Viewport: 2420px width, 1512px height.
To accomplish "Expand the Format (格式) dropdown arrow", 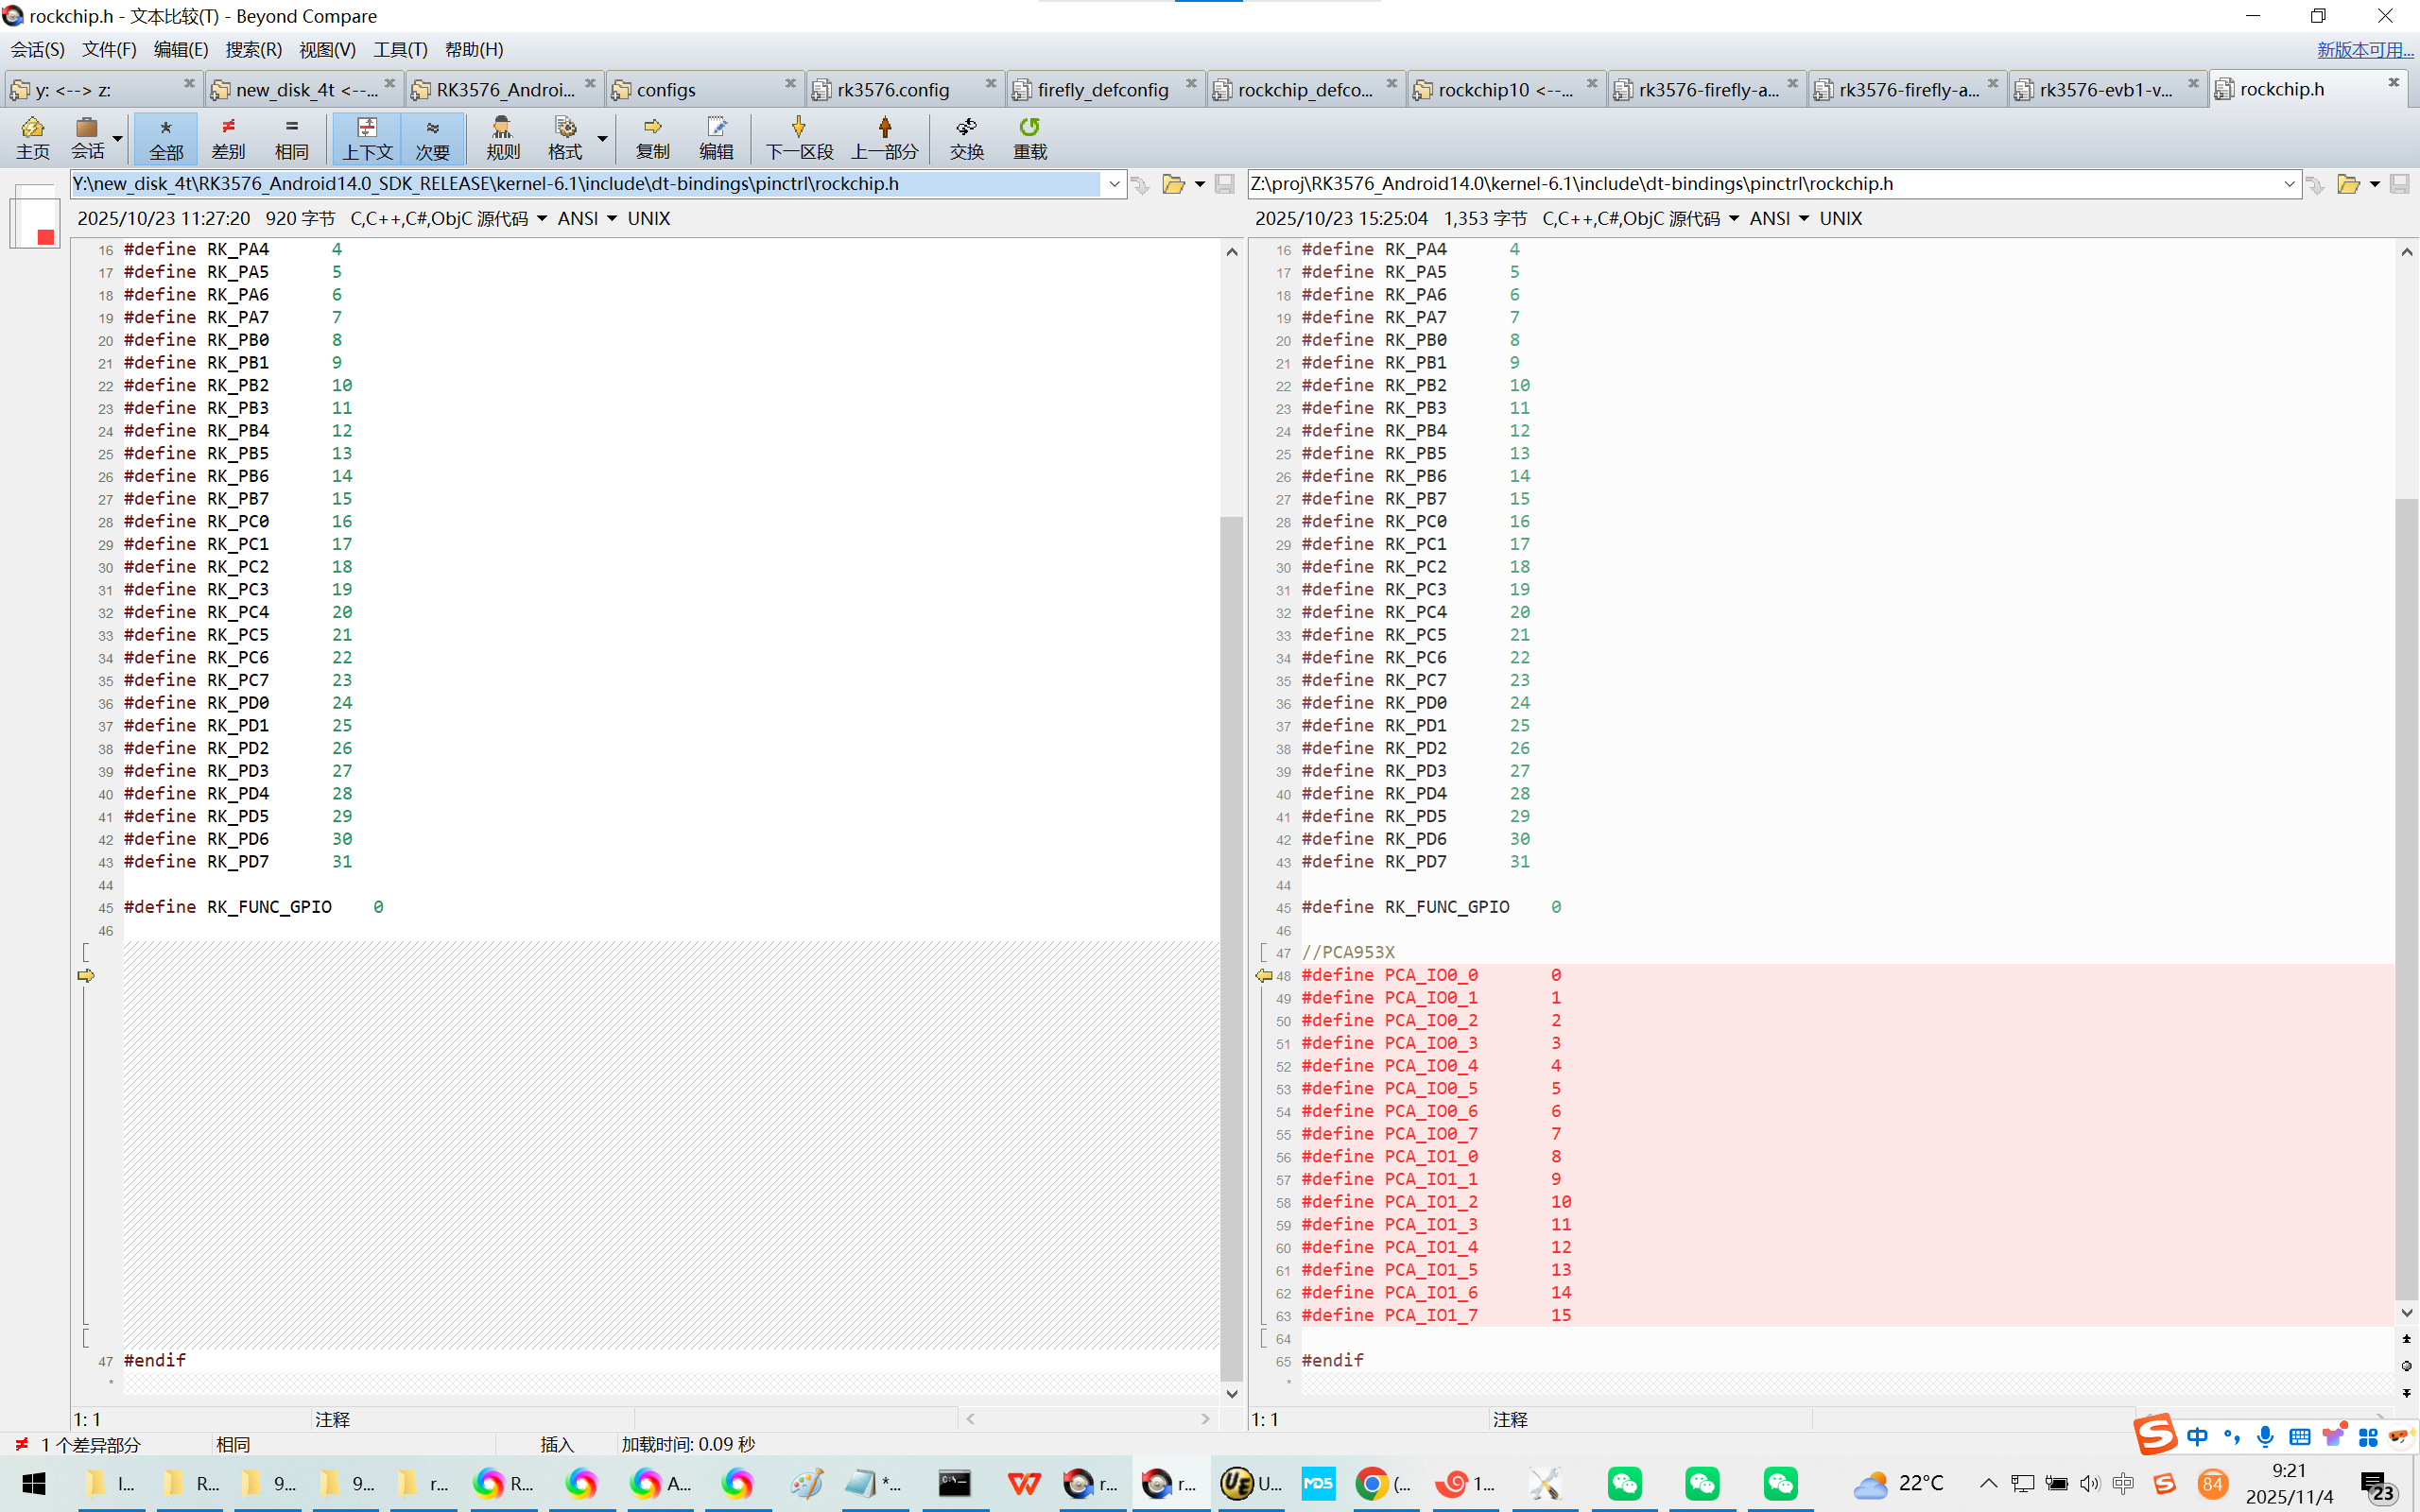I will click(602, 137).
